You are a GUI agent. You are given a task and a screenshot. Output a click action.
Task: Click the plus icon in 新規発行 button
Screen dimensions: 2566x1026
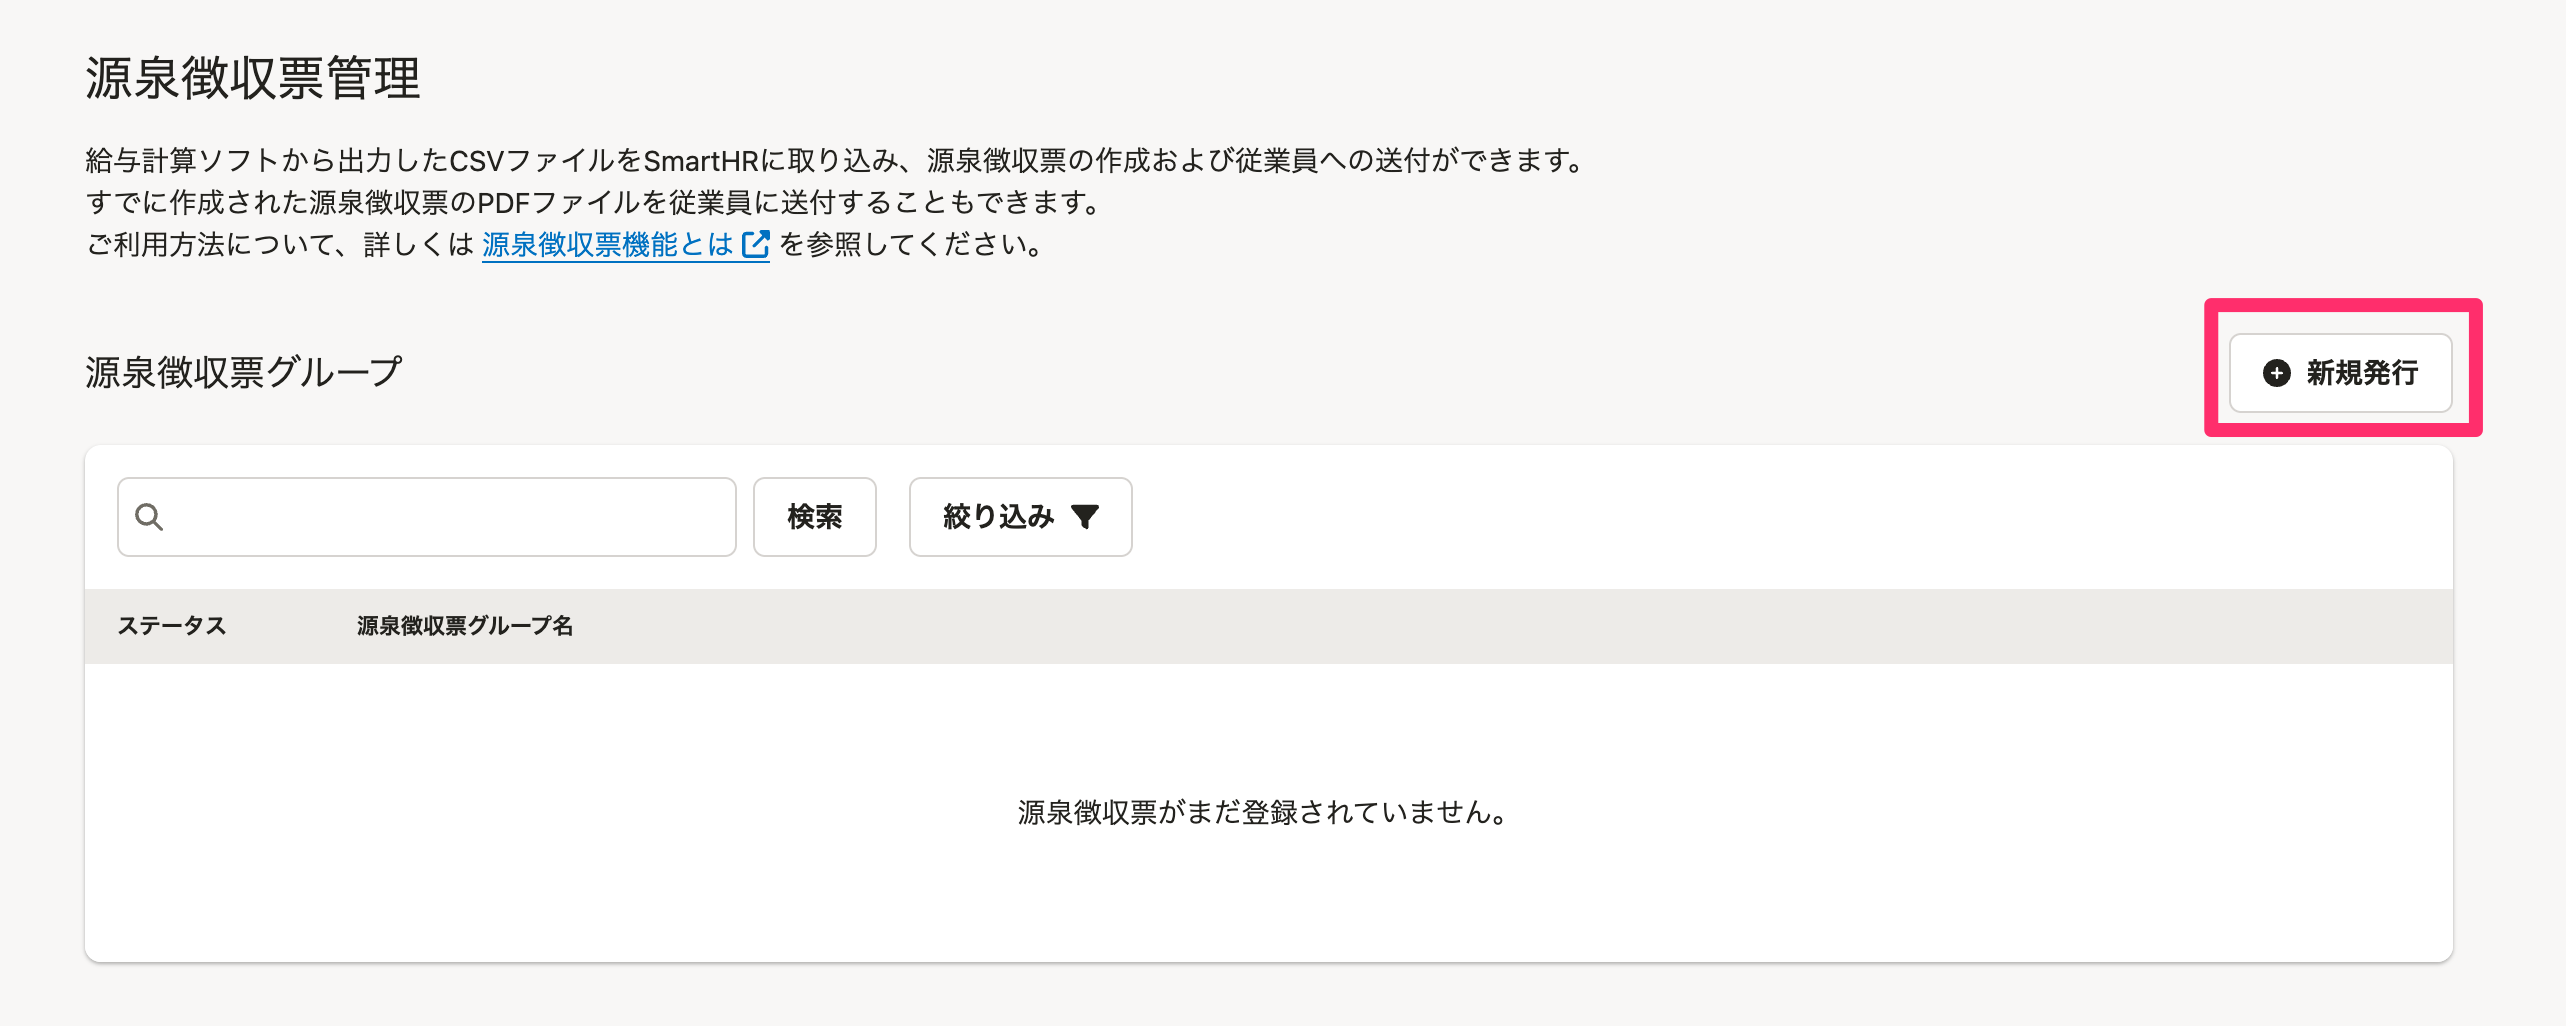coord(2277,373)
